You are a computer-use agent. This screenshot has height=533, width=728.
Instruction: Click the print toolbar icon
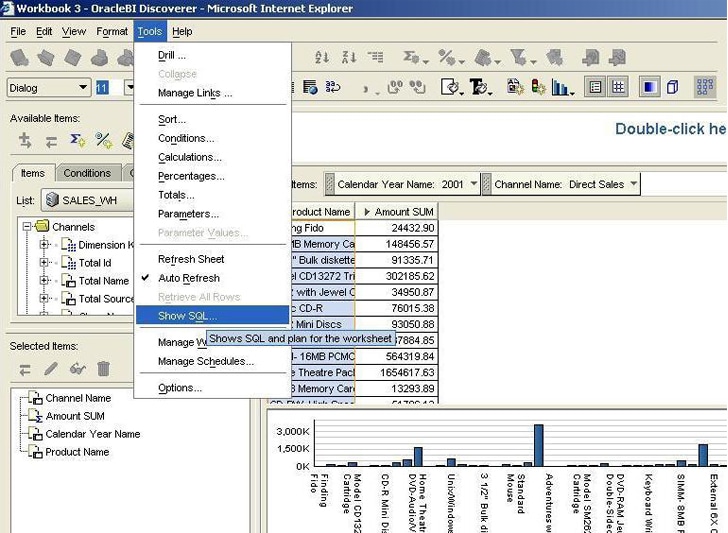(99, 58)
